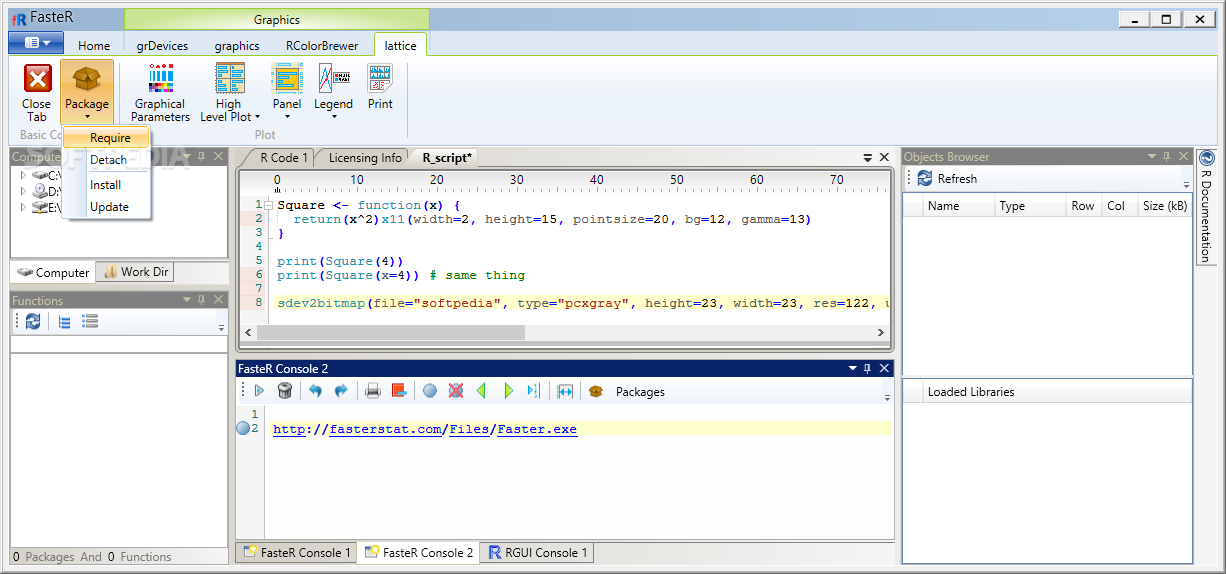Click the Close Tab ribbon icon
This screenshot has width=1226, height=574.
(x=37, y=80)
